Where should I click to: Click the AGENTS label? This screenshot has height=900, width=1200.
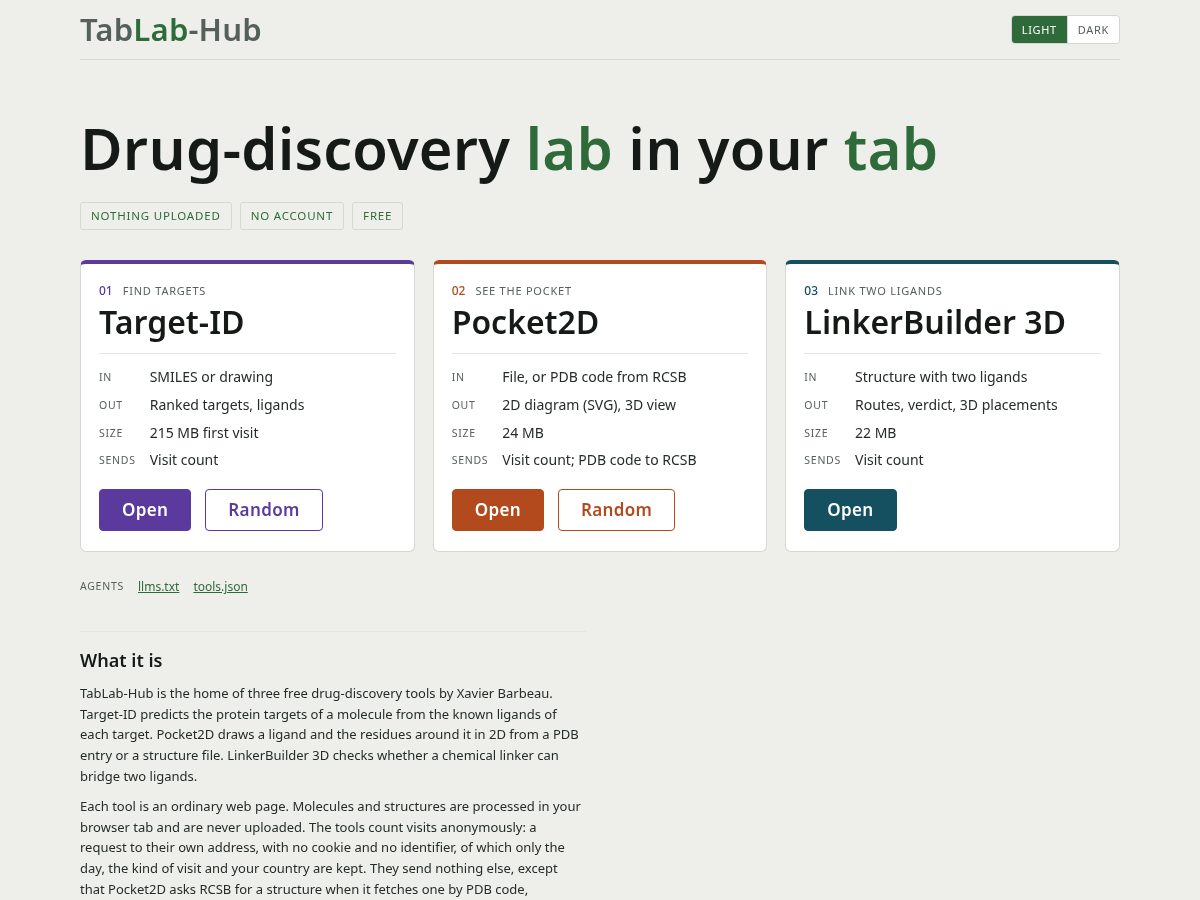click(102, 587)
